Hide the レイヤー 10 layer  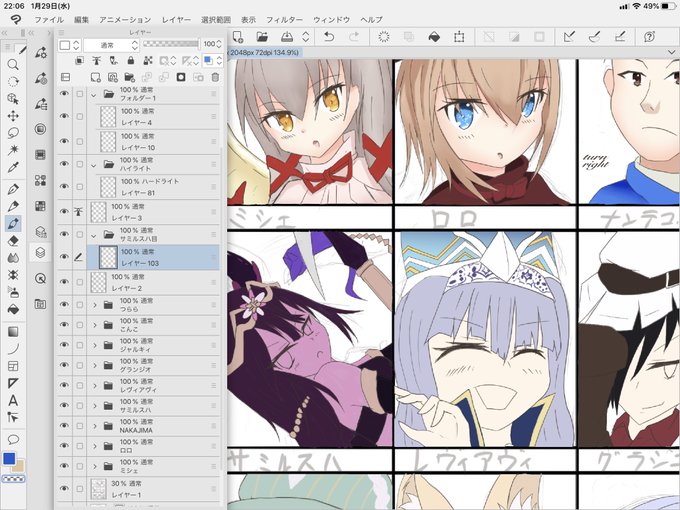pyautogui.click(x=64, y=141)
